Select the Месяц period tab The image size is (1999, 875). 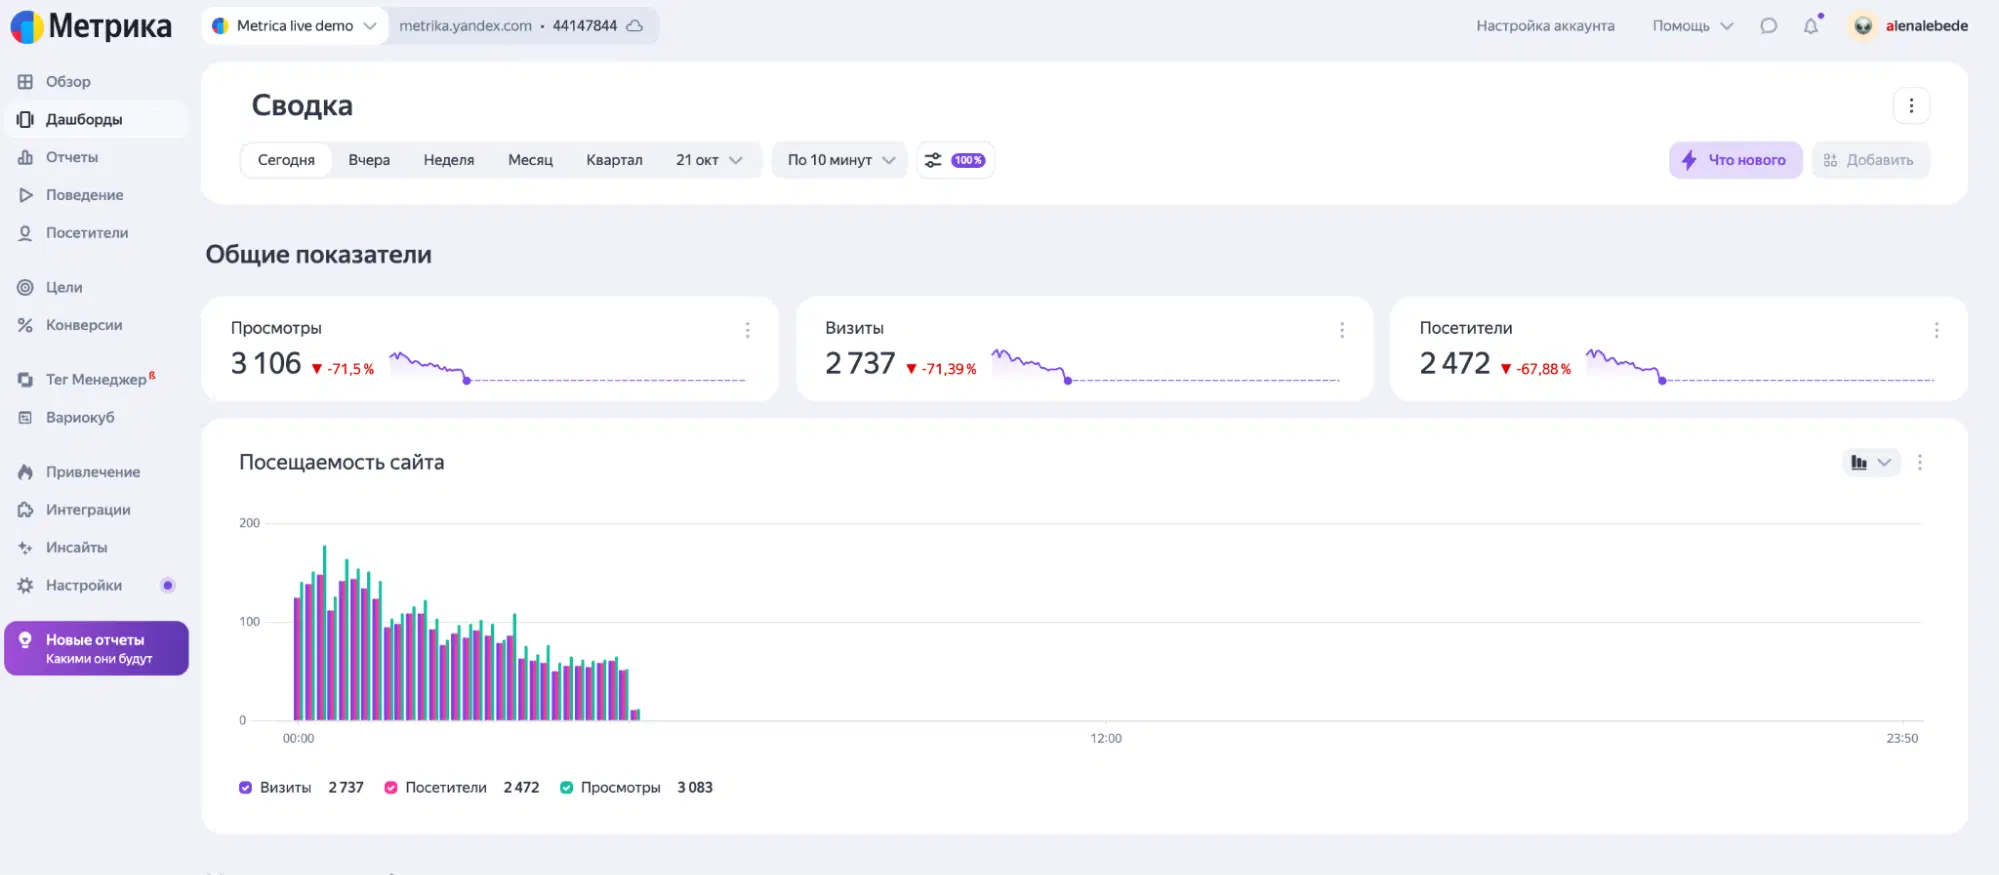pyautogui.click(x=530, y=160)
